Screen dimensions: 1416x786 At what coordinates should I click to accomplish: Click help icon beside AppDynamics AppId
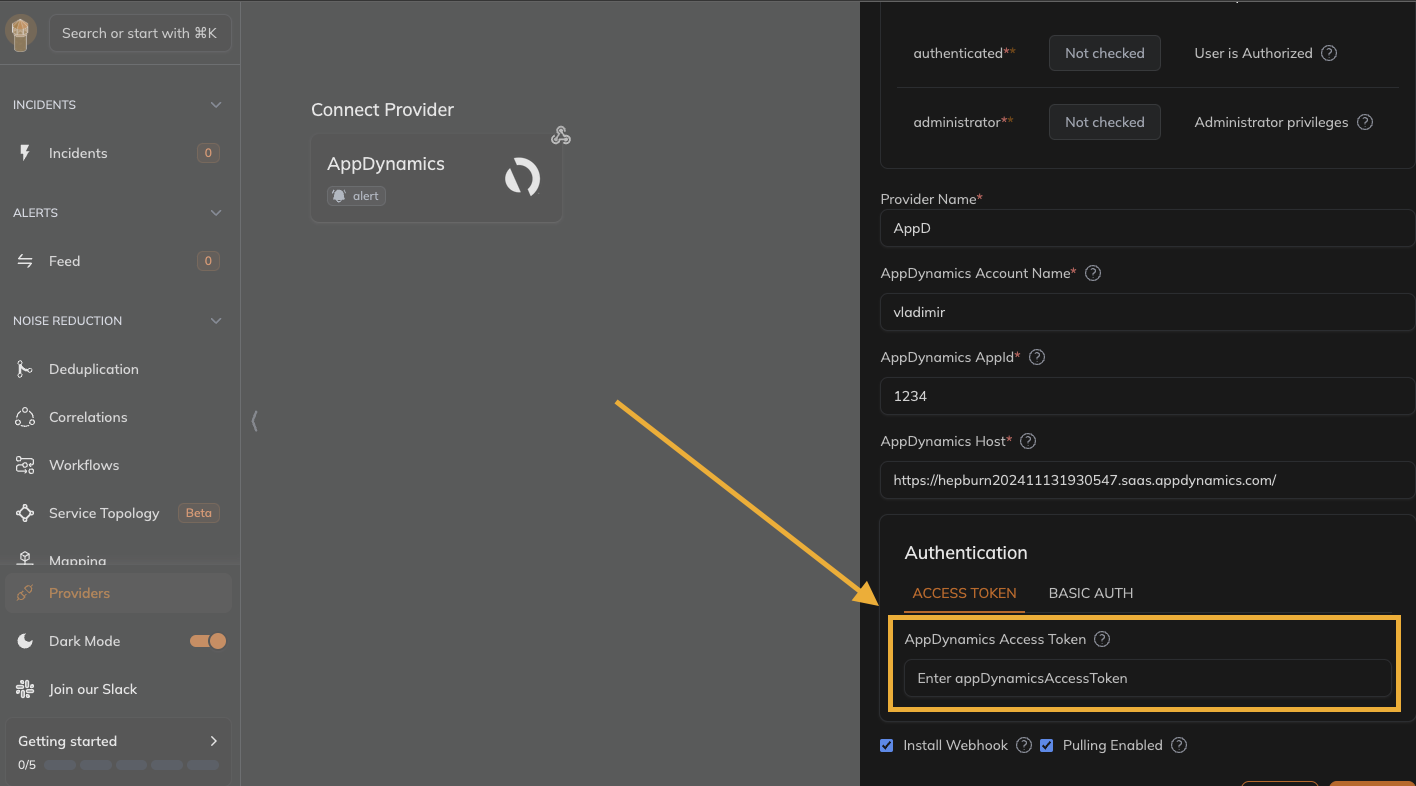(x=1037, y=357)
